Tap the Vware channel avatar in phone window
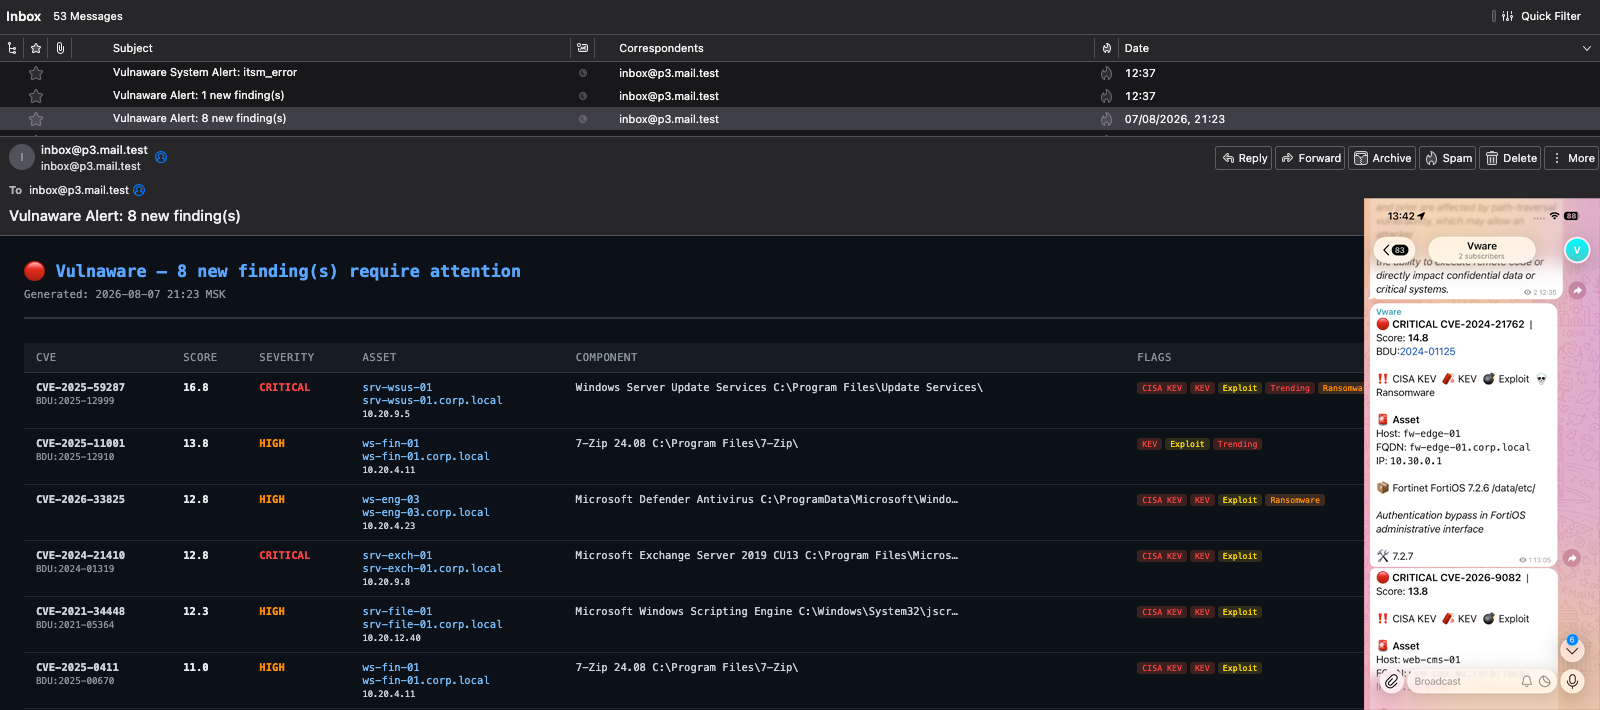This screenshot has height=710, width=1600. click(x=1577, y=250)
